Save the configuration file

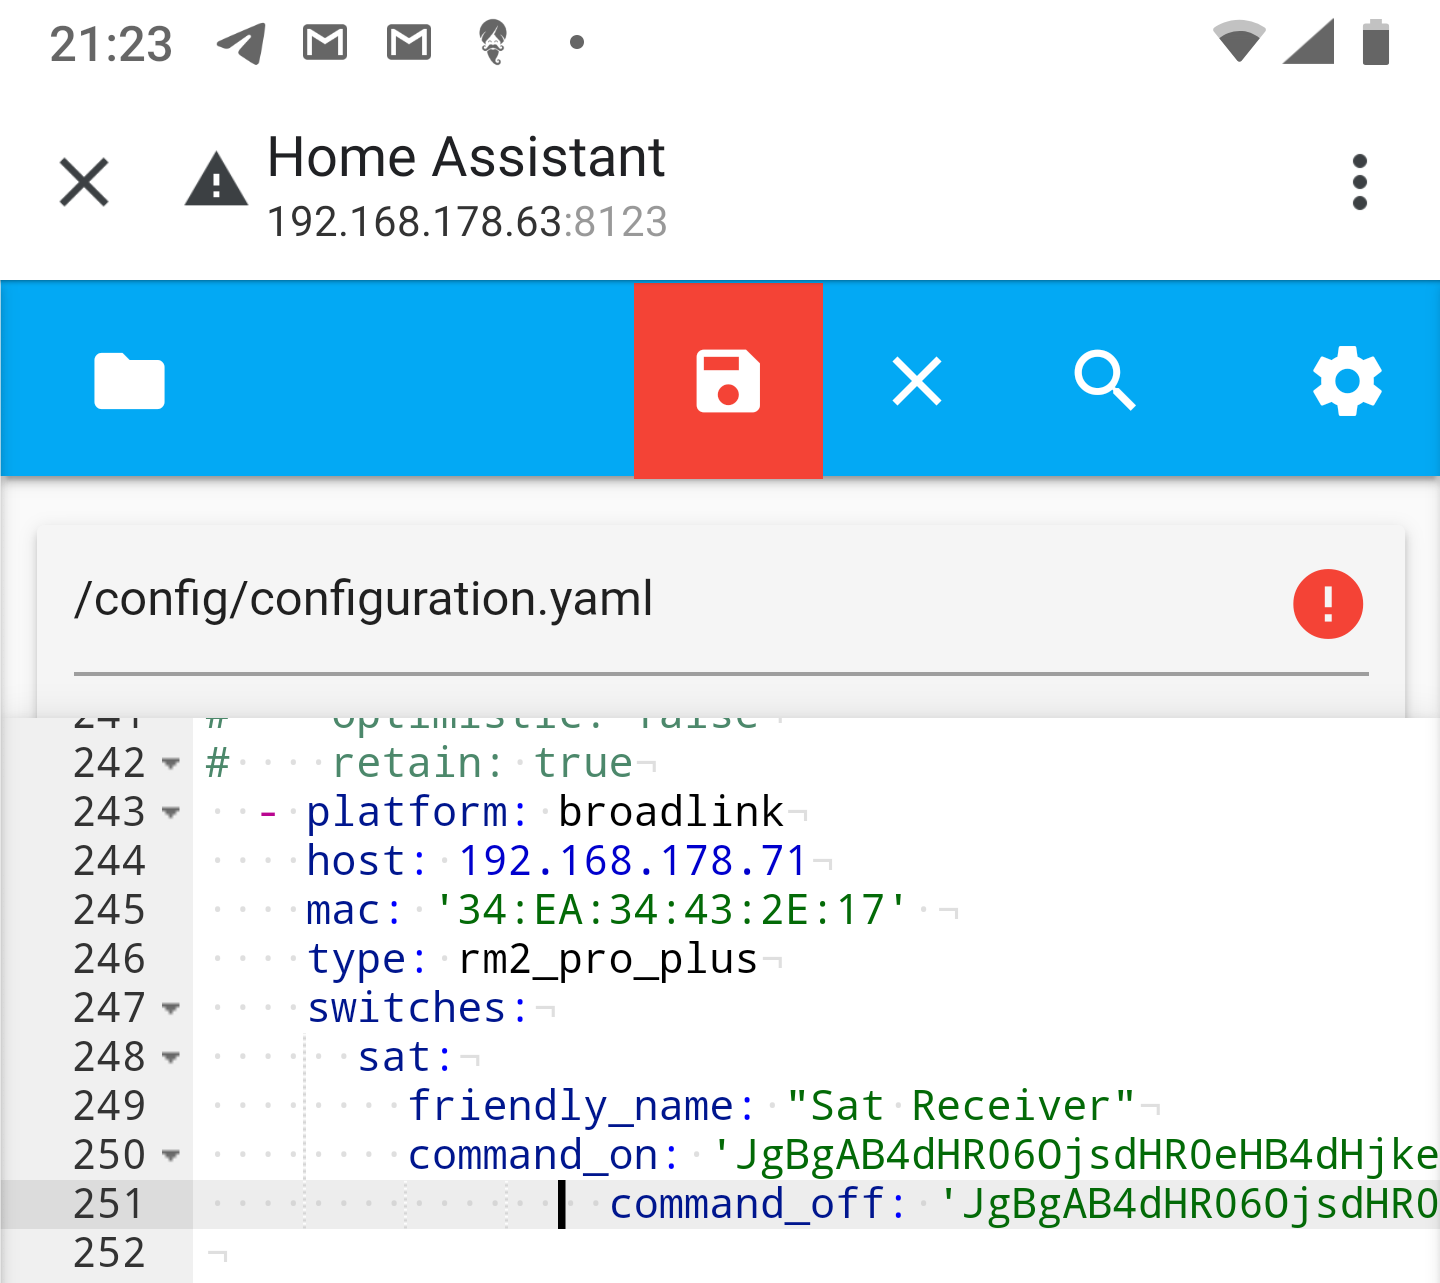[x=728, y=381]
